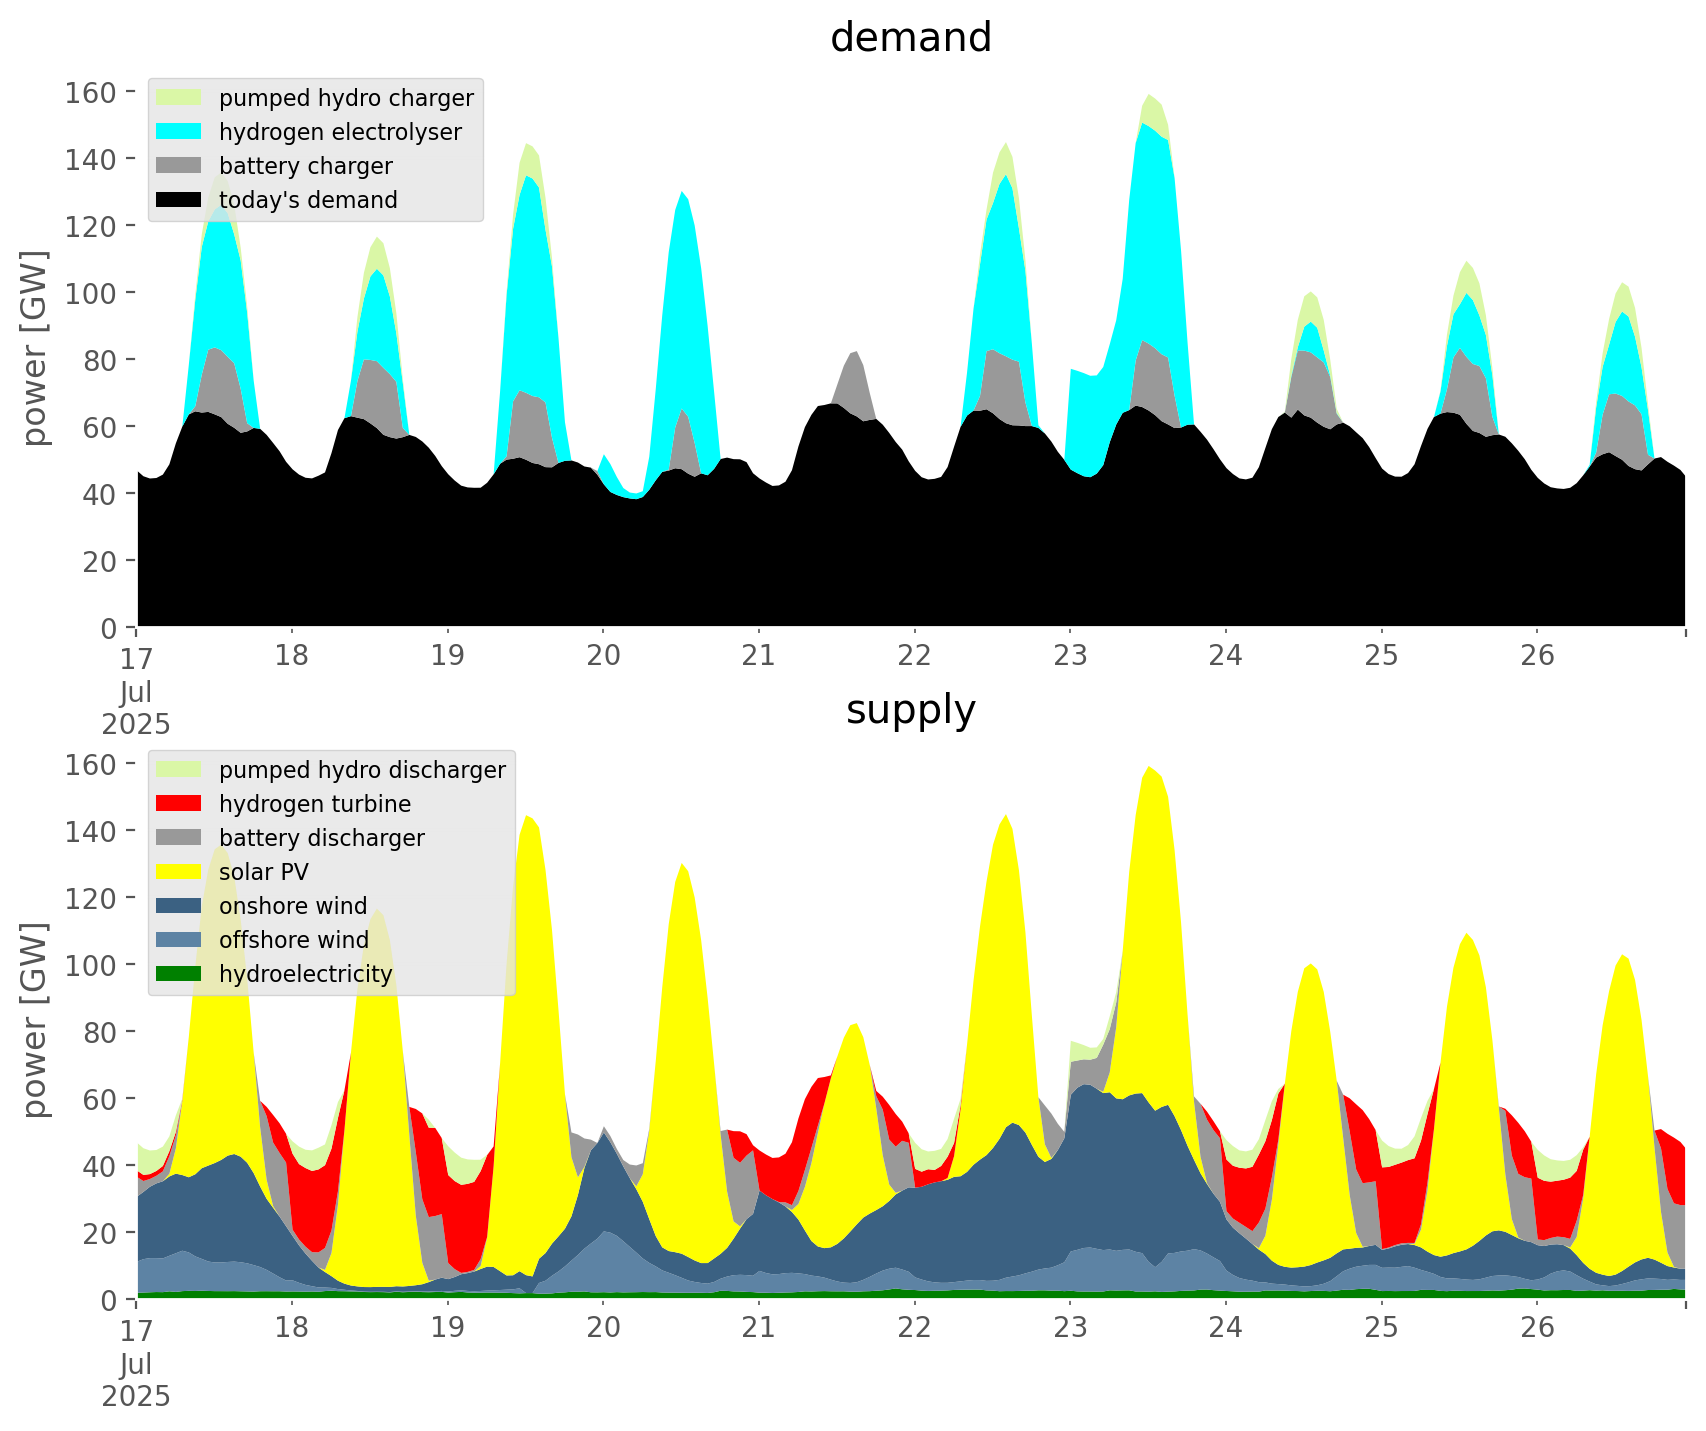1706x1431 pixels.
Task: Click the 100 tick on supply y-axis
Action: tap(91, 966)
